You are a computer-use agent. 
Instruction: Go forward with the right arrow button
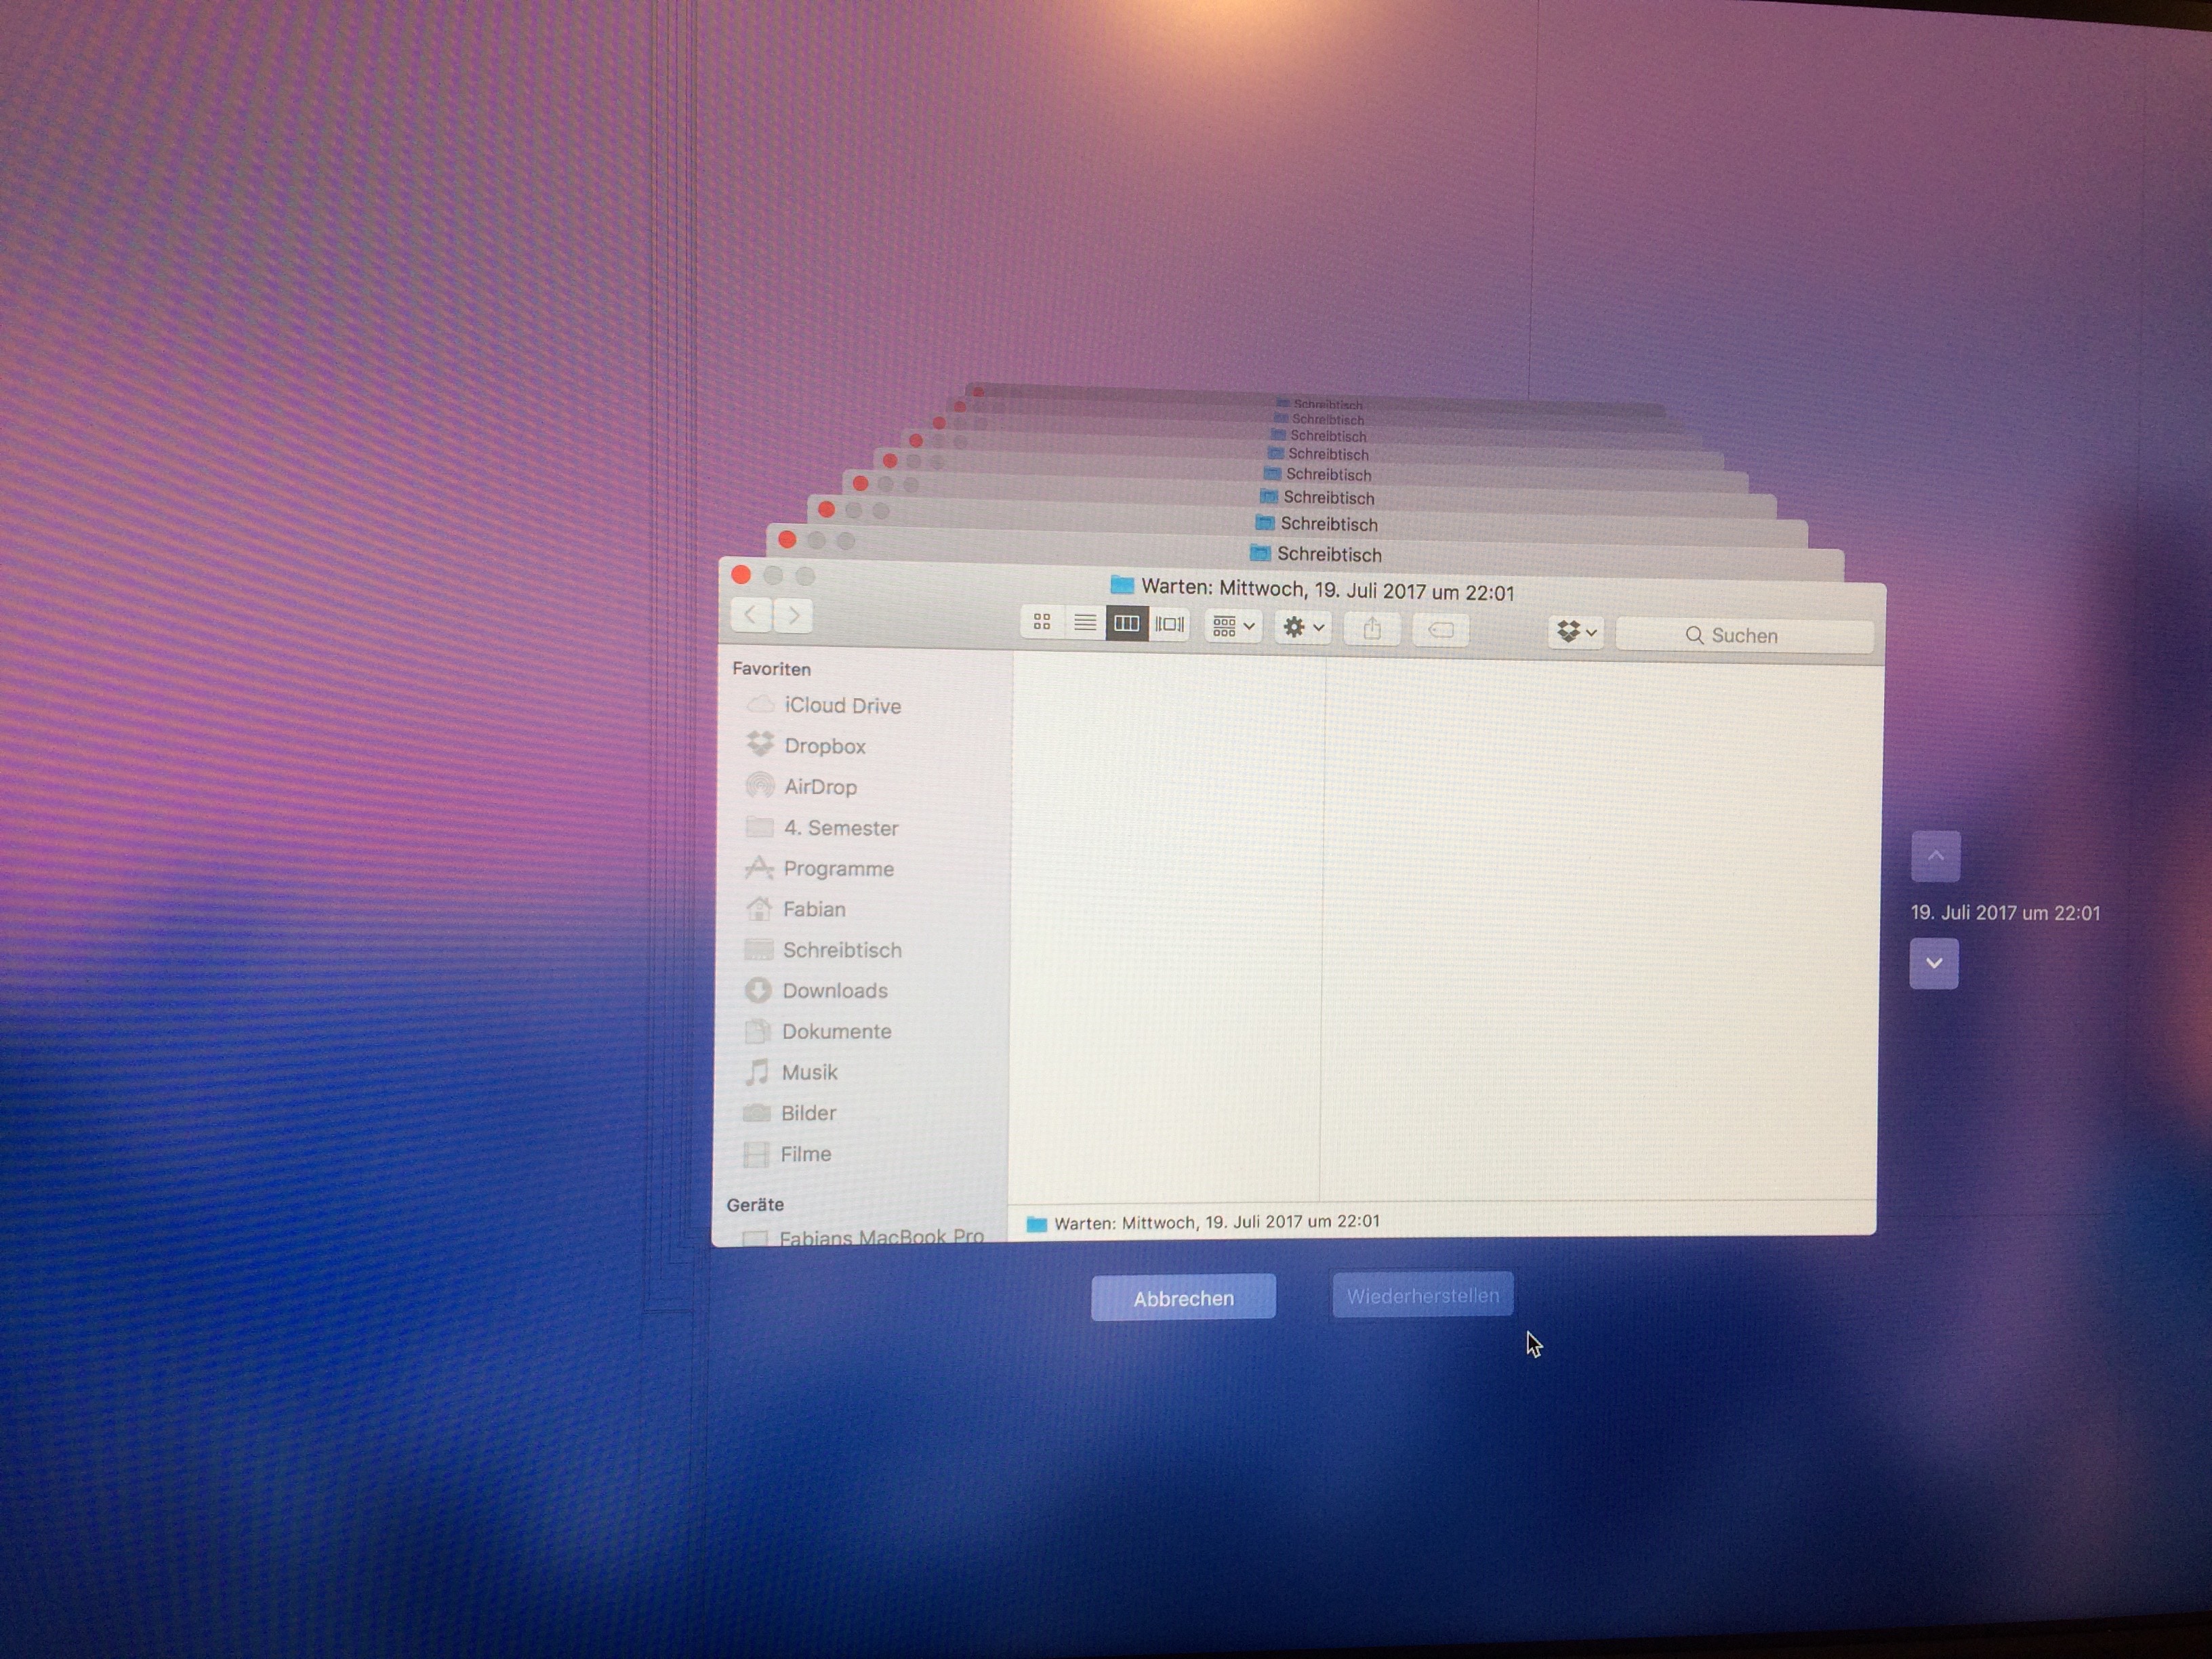coord(793,616)
